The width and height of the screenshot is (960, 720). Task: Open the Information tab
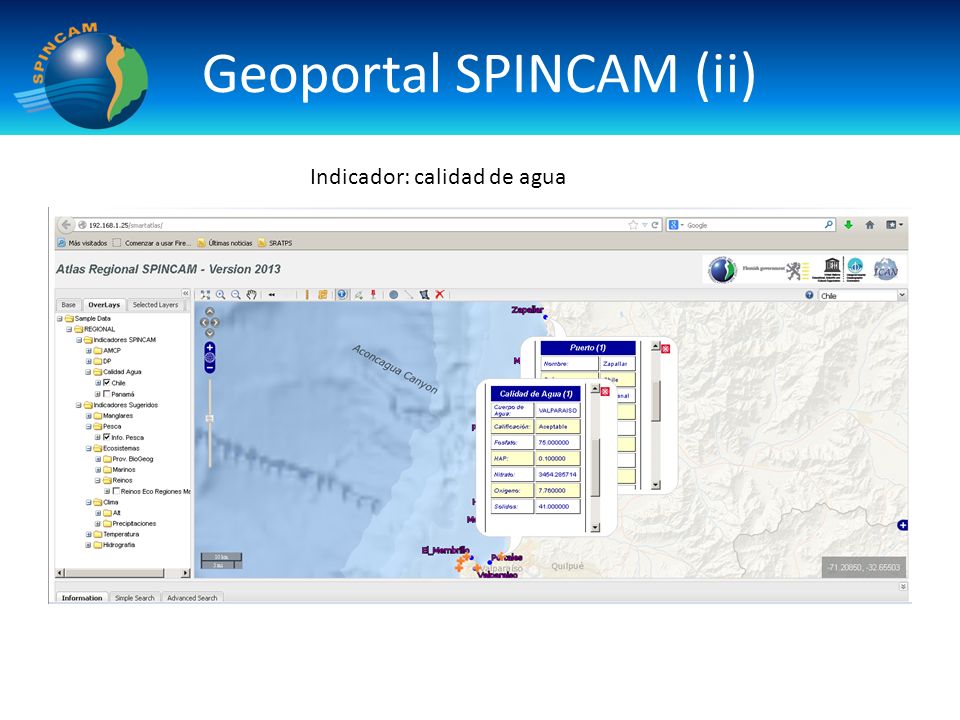82,598
